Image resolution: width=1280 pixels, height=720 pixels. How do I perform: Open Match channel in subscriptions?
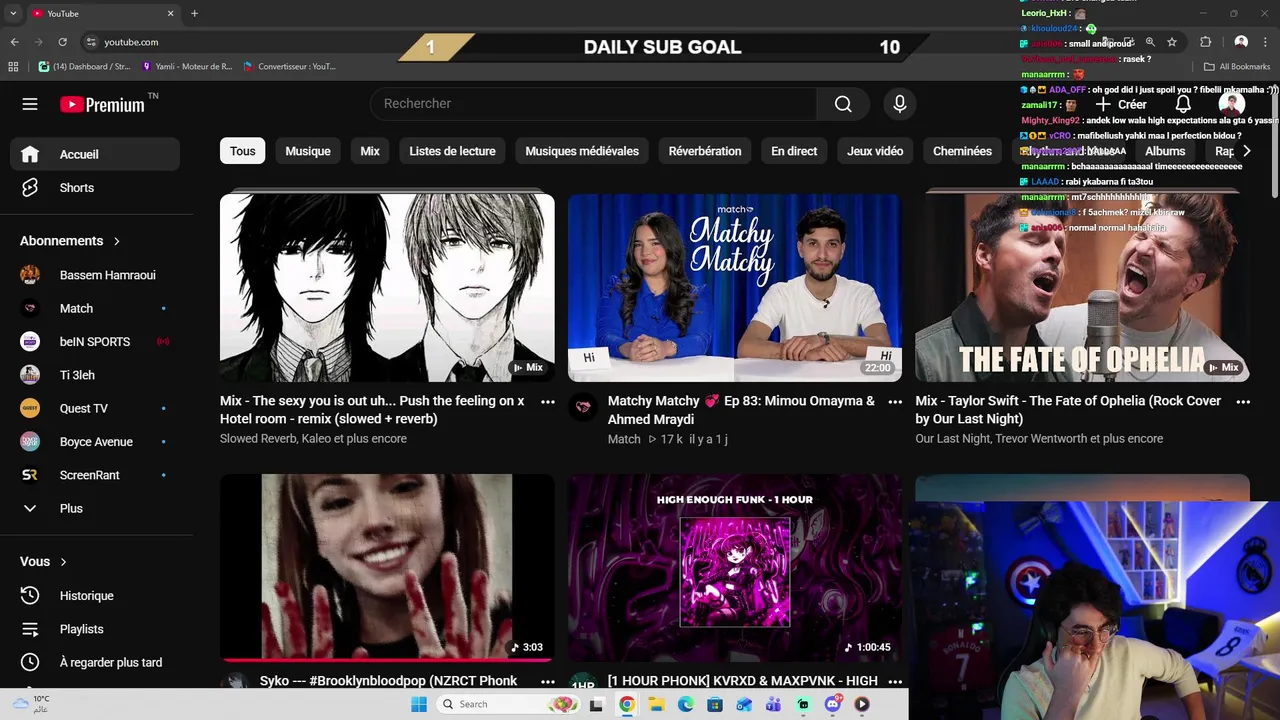click(x=95, y=309)
